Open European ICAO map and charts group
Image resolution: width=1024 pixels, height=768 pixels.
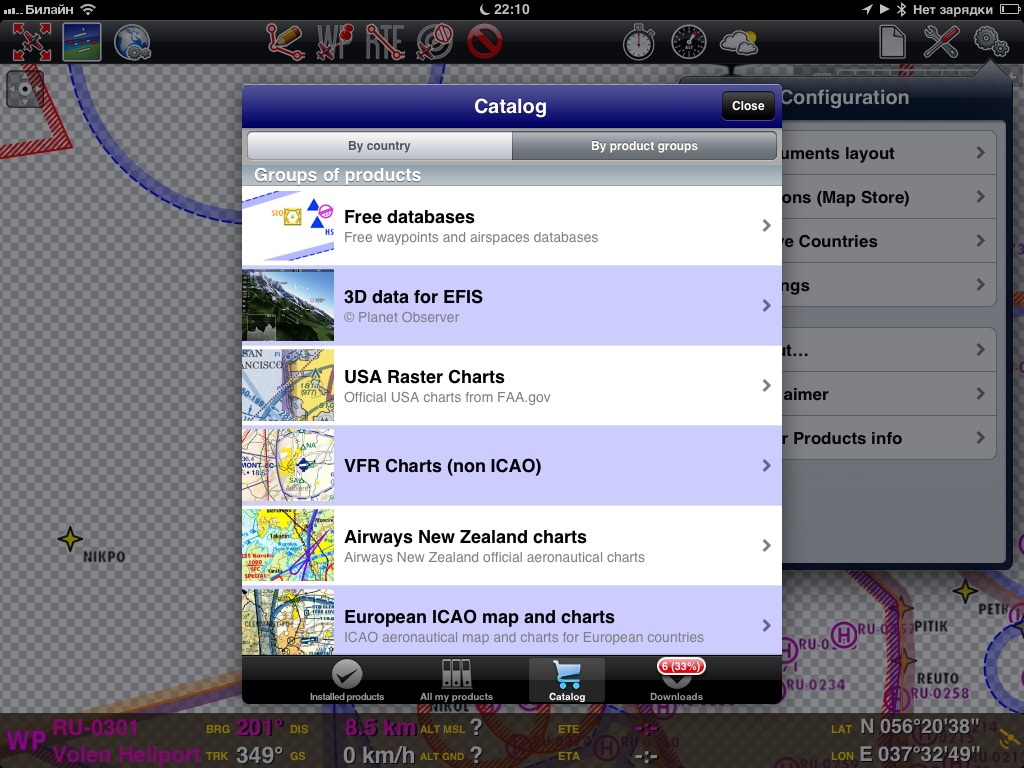(x=511, y=625)
